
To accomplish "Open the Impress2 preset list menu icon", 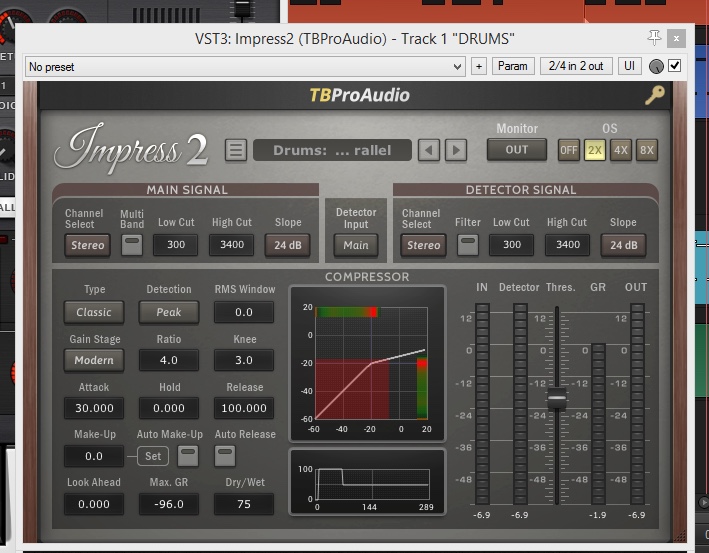I will point(236,150).
